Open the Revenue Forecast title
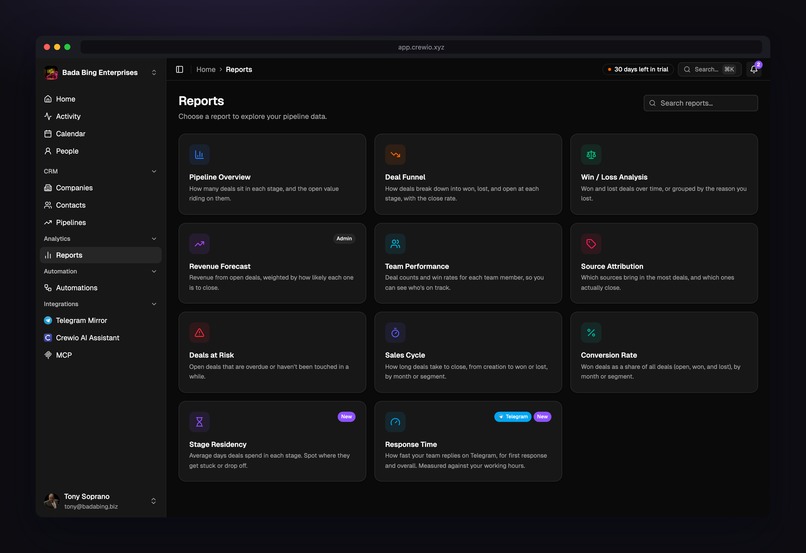This screenshot has width=806, height=553. tap(219, 266)
